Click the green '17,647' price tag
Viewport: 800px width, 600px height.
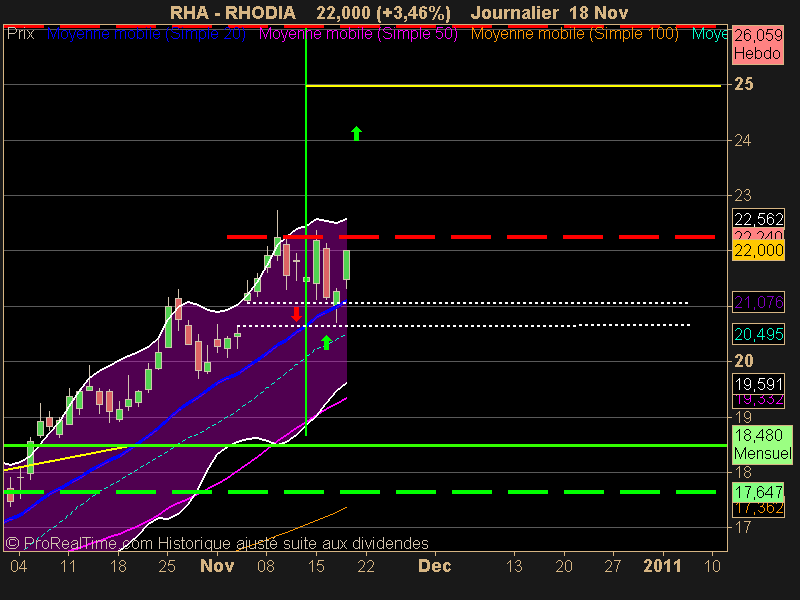[758, 492]
